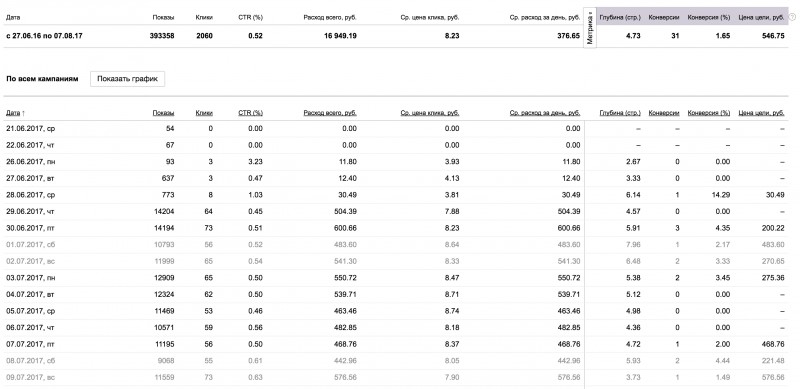Viewport: 800px width, 389px height.
Task: Sort by CTR (%) column header
Action: pyautogui.click(x=251, y=113)
